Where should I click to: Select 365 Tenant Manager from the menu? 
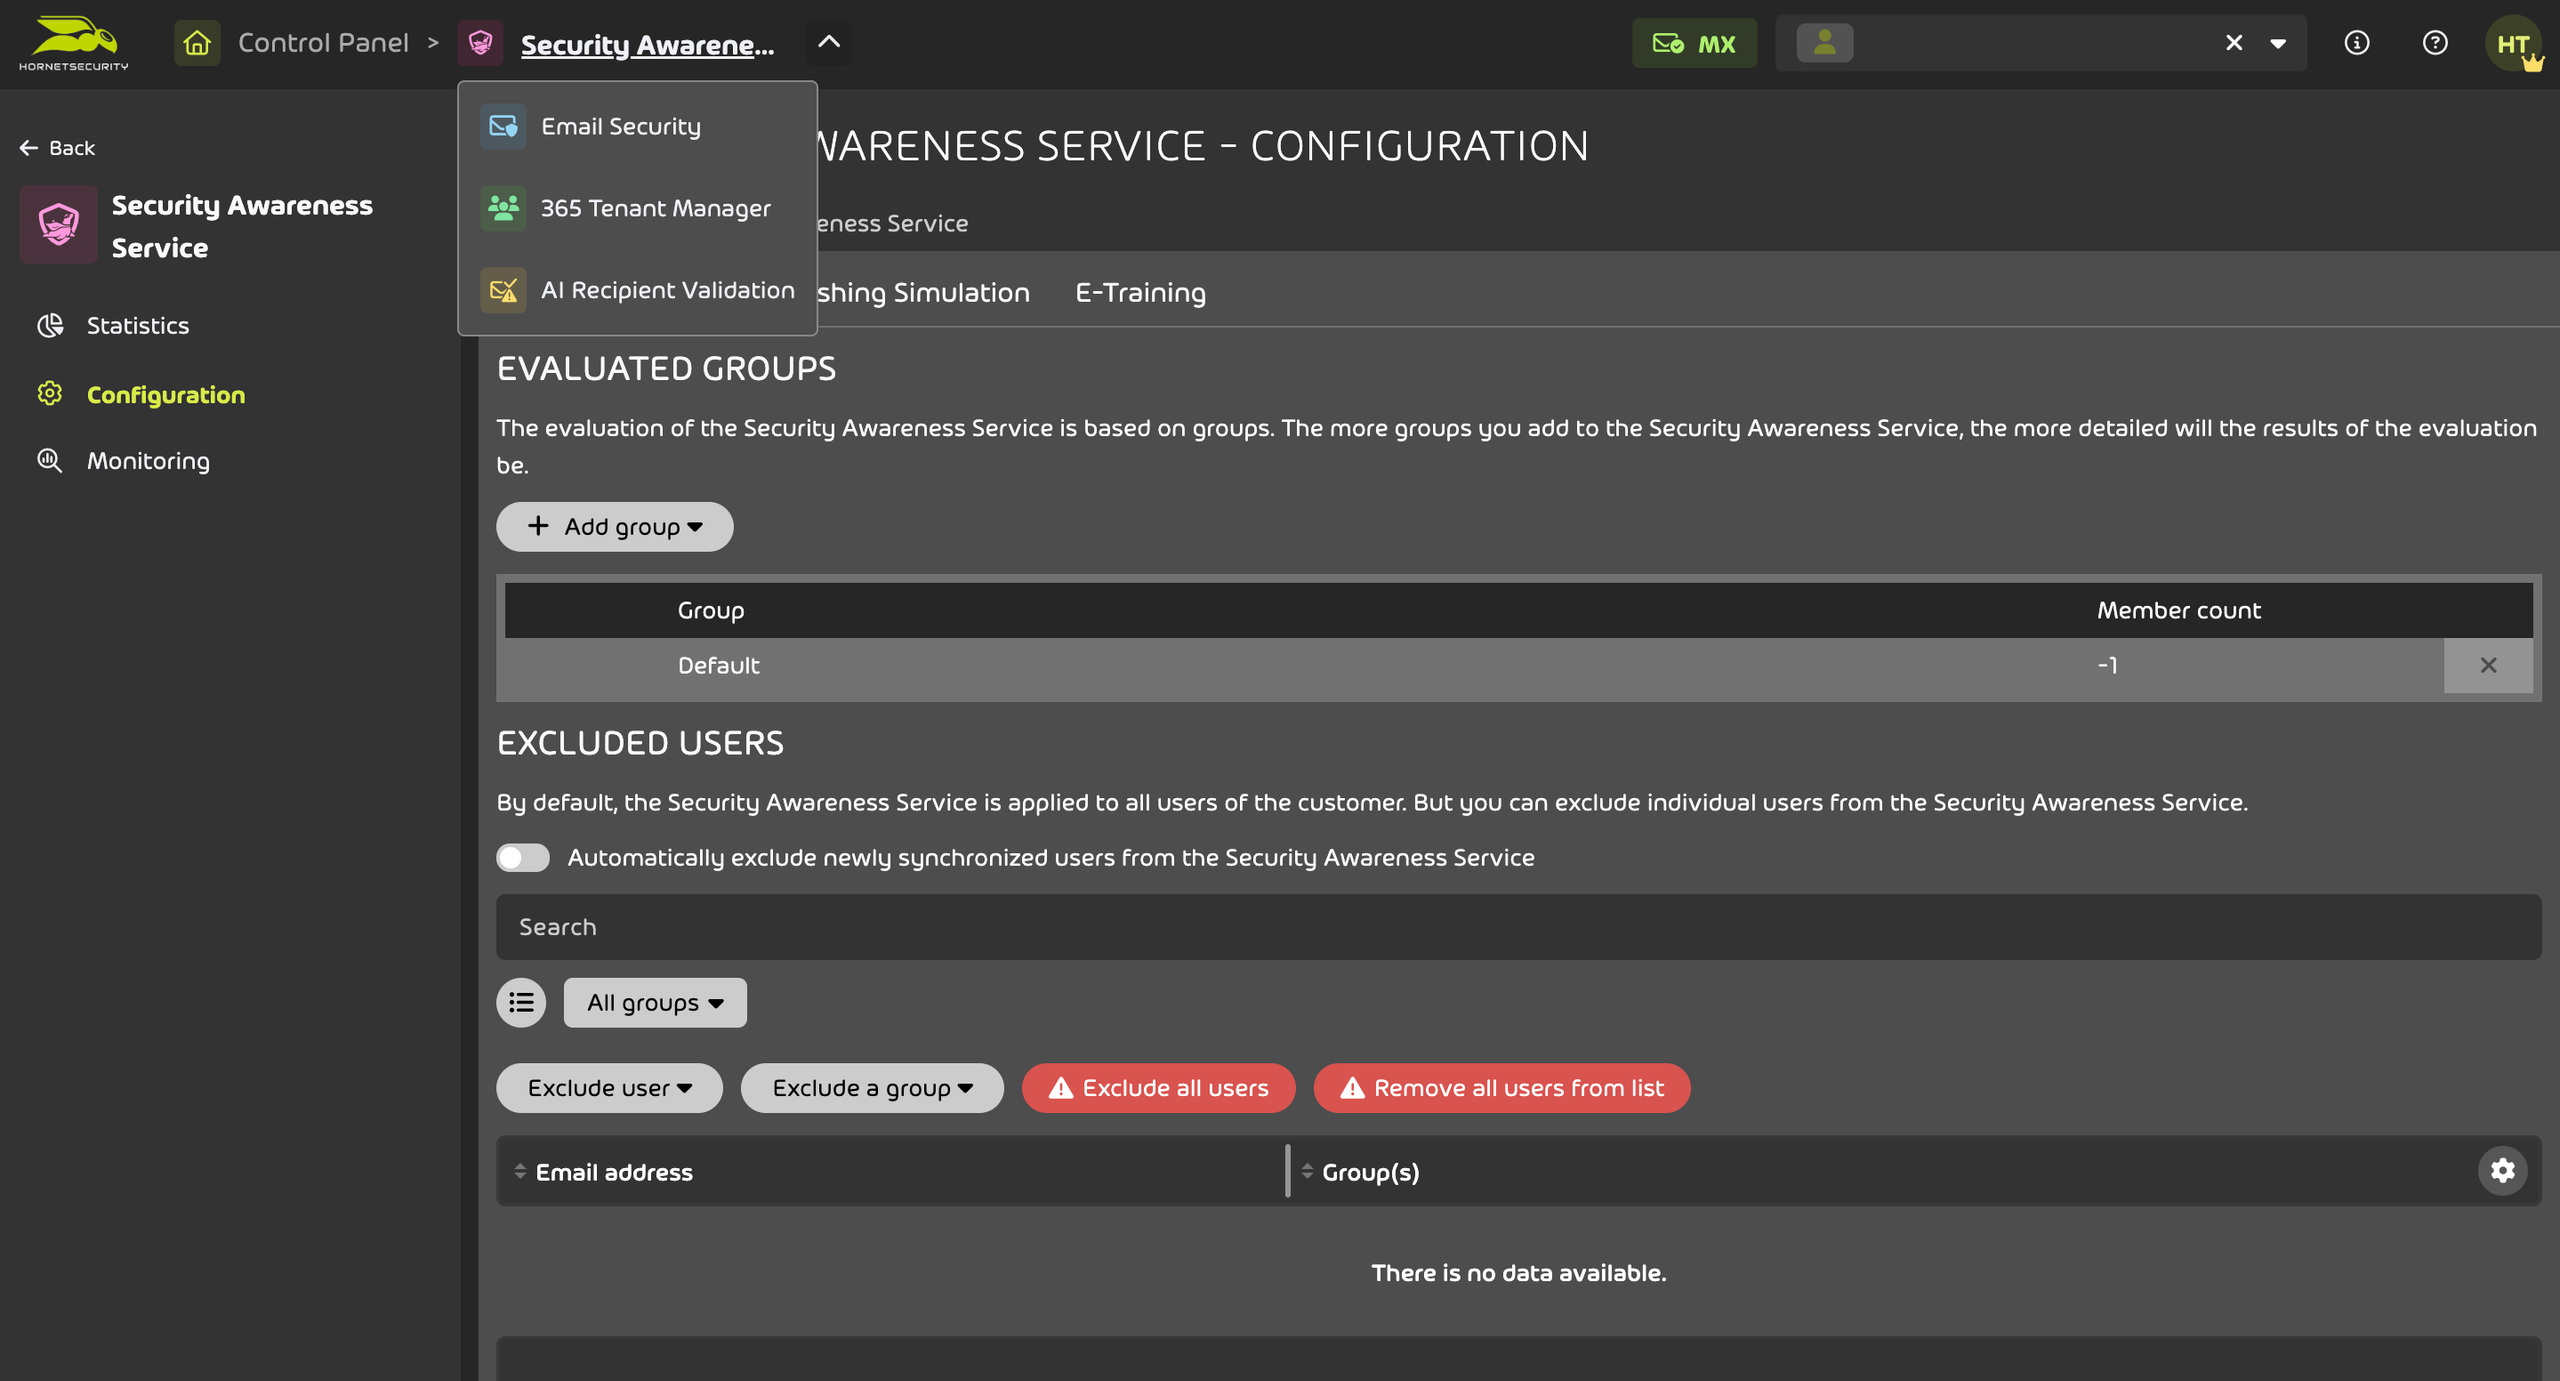click(x=637, y=208)
